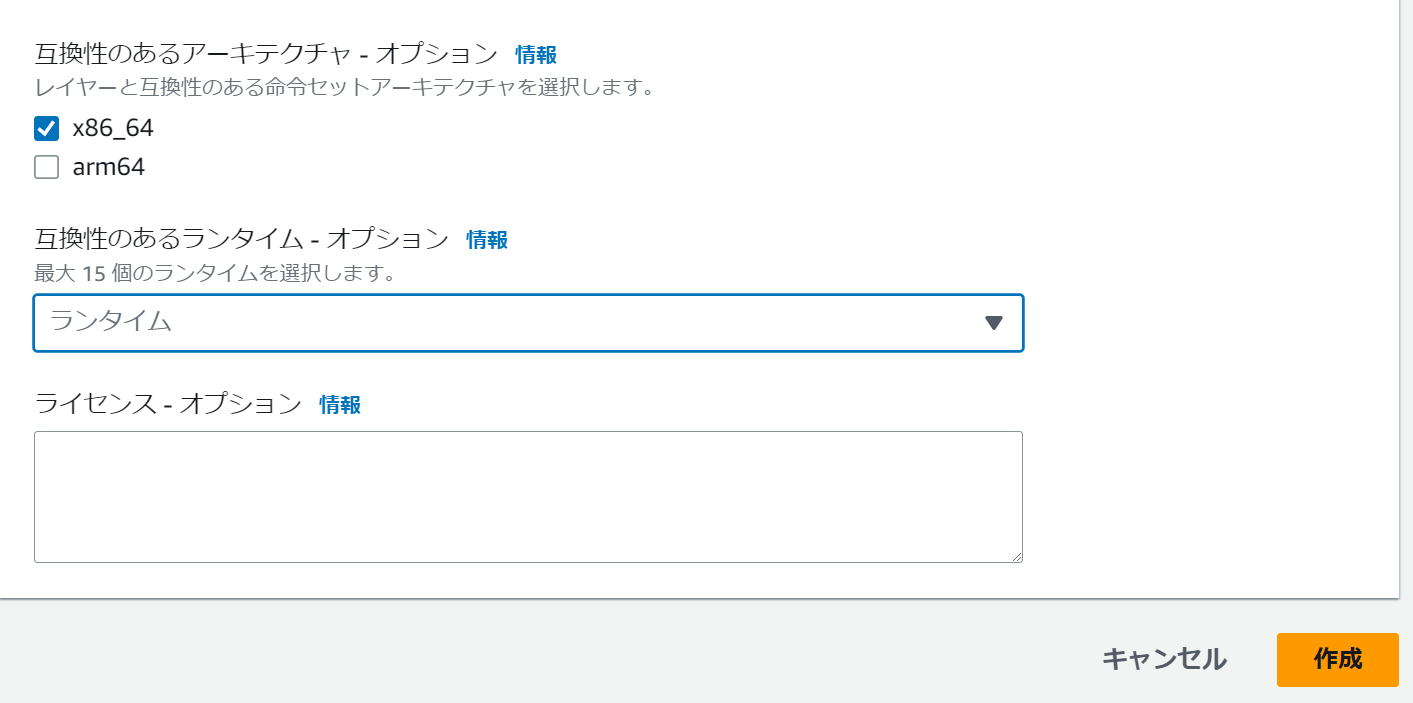Click the 情報 link beside license section
The width and height of the screenshot is (1413, 703).
point(341,404)
